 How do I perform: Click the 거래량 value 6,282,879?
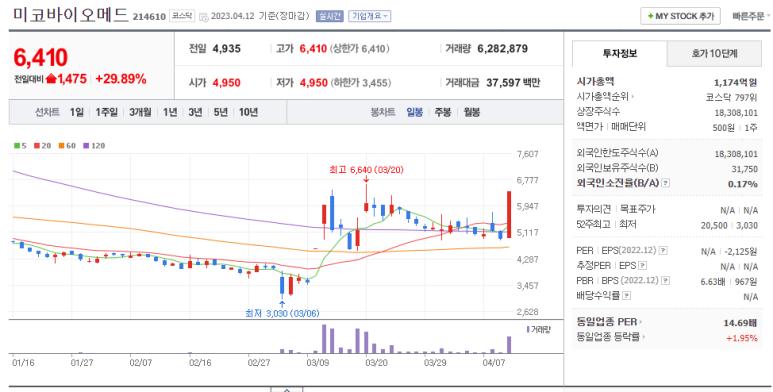[x=502, y=48]
